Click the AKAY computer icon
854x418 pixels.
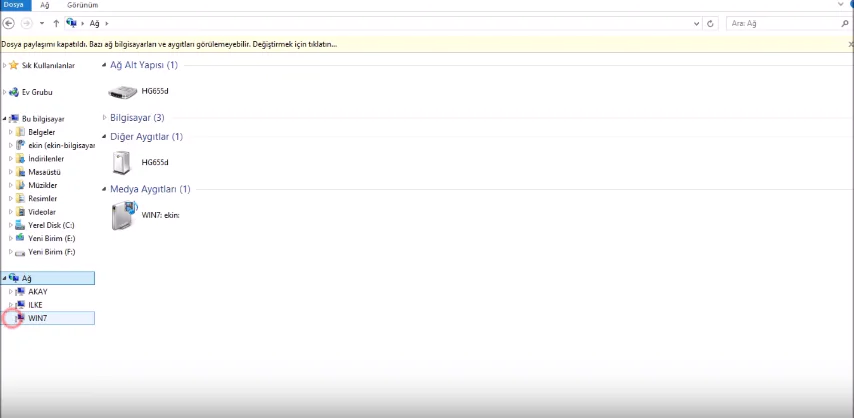20,292
